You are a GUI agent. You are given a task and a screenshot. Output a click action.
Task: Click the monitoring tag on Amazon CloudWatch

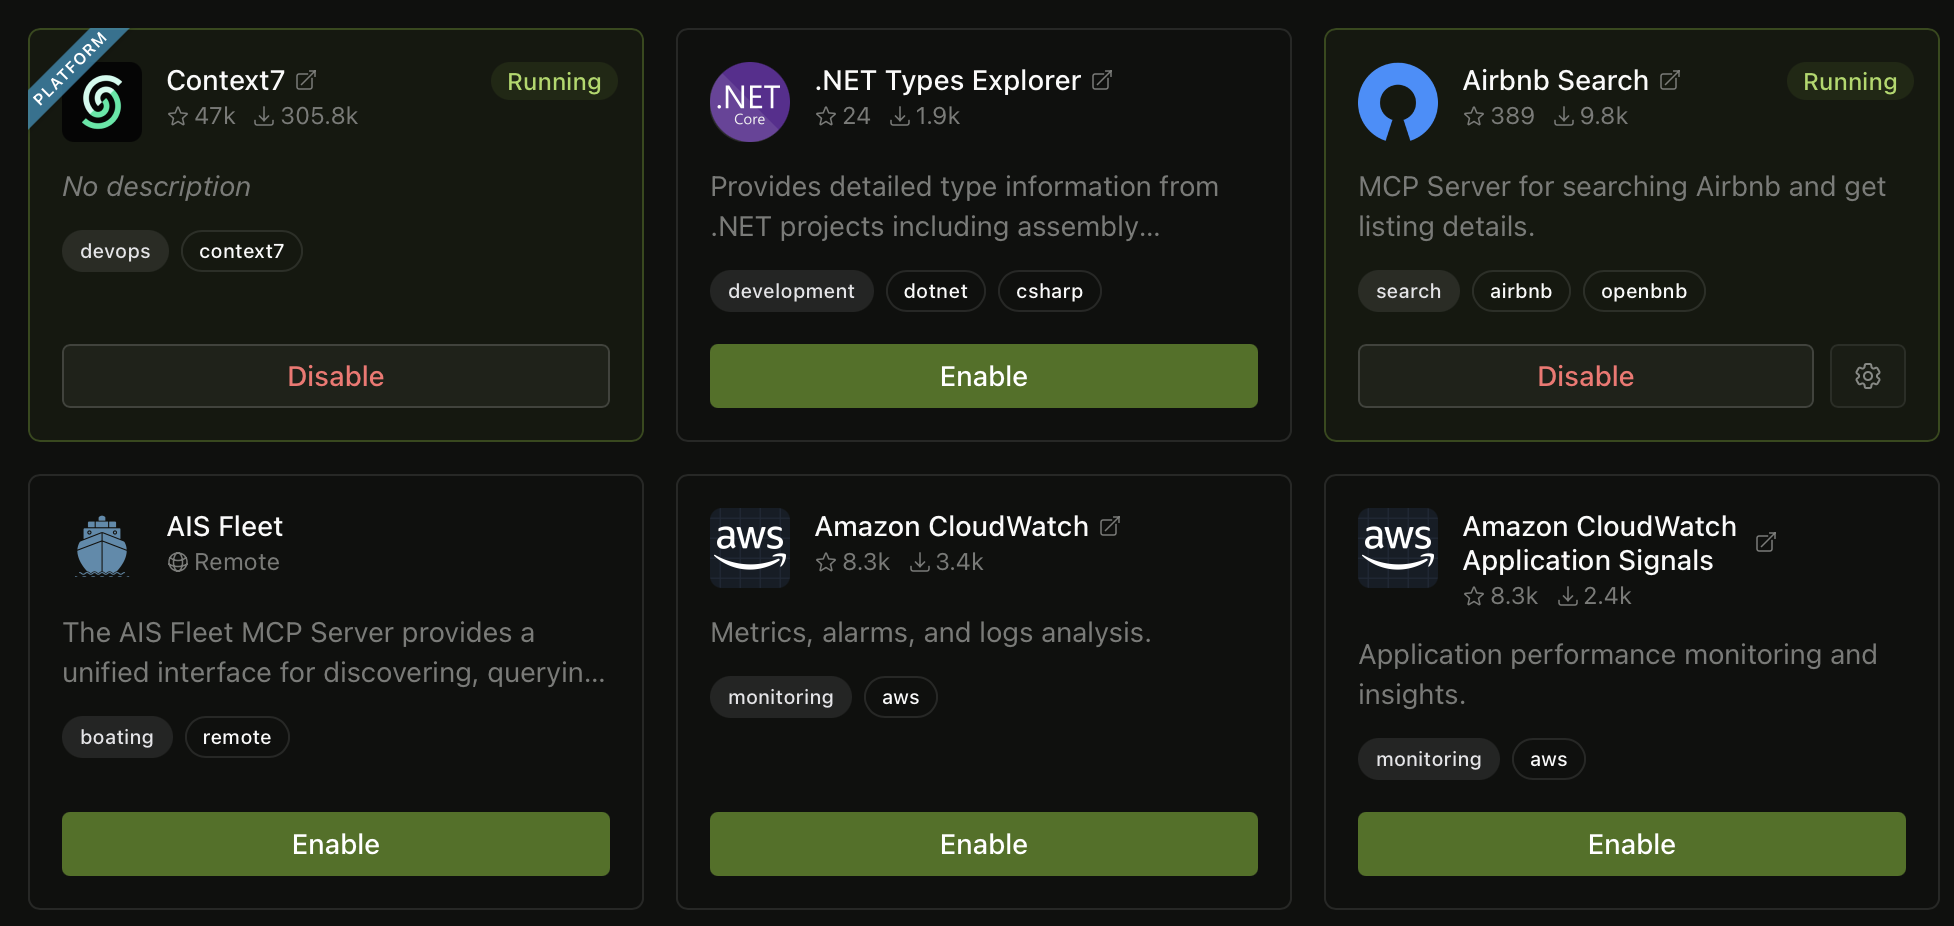tap(780, 697)
